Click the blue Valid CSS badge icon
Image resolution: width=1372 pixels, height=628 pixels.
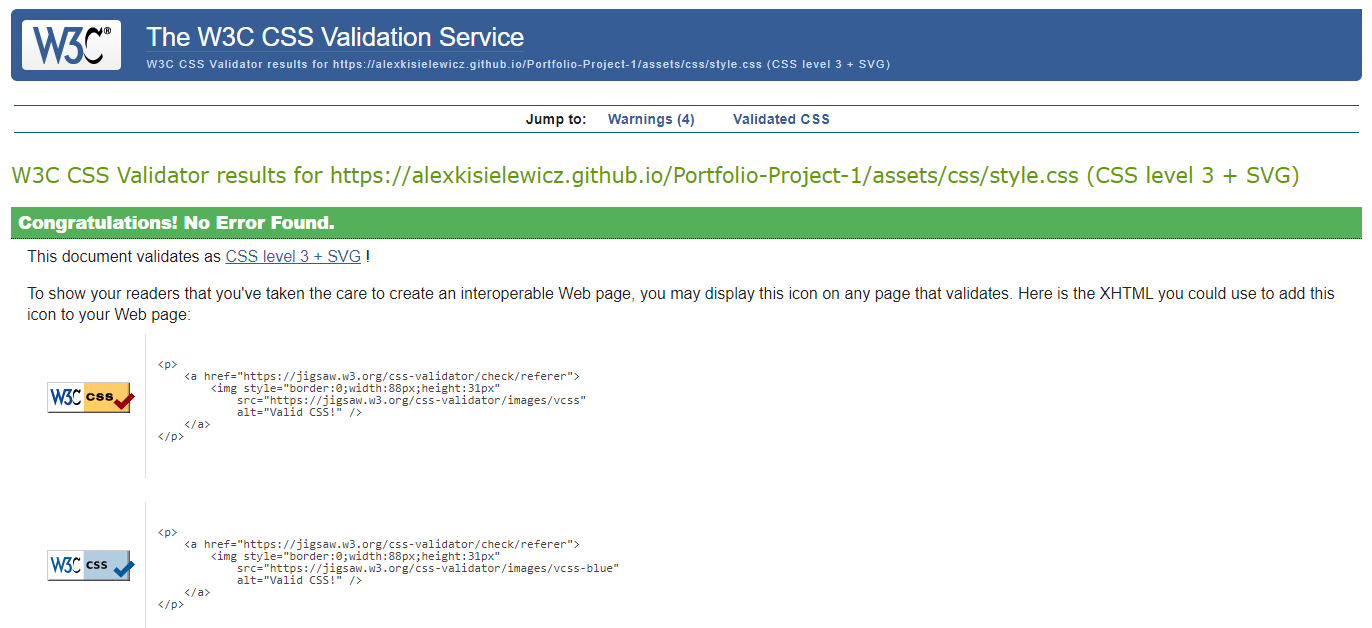tap(91, 565)
